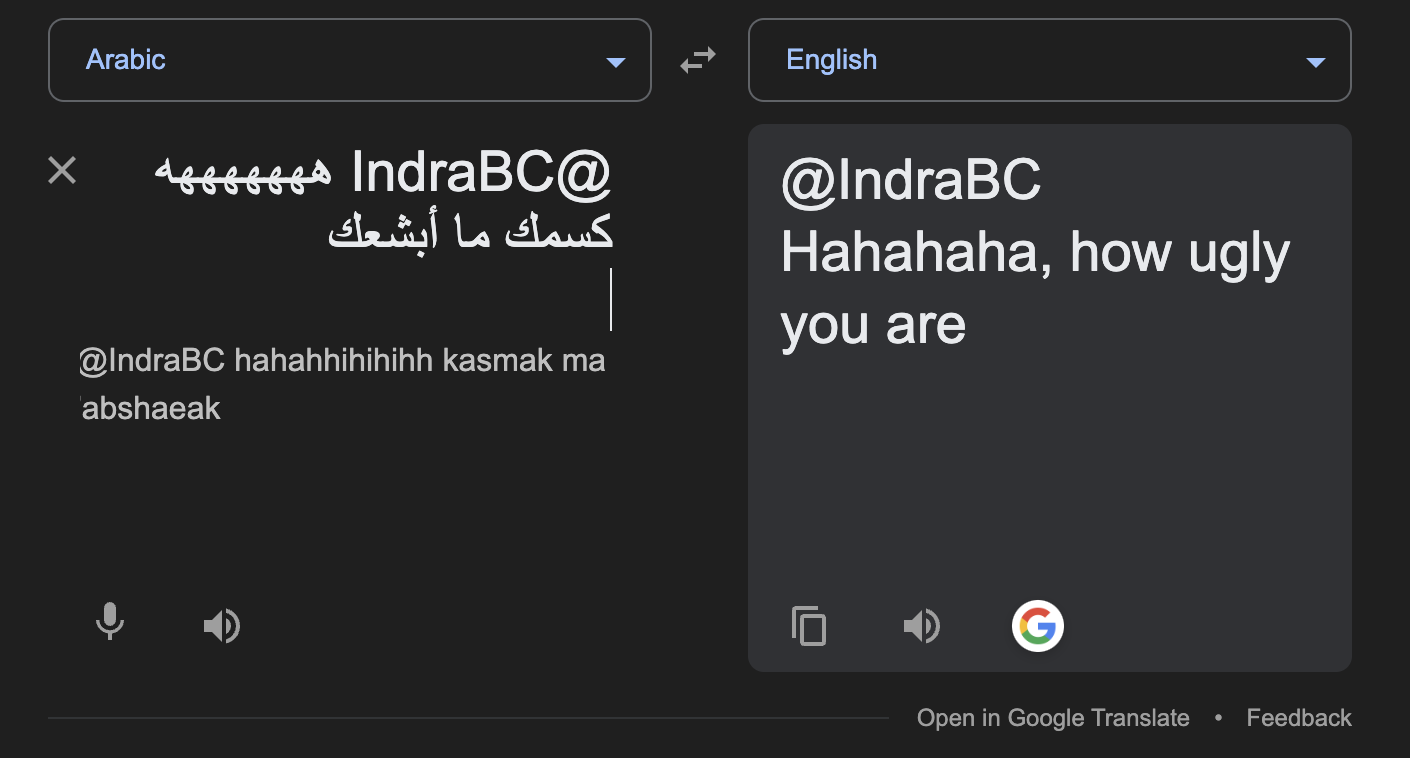The image size is (1410, 758).
Task: Click the arrow beside English
Action: 1316,62
